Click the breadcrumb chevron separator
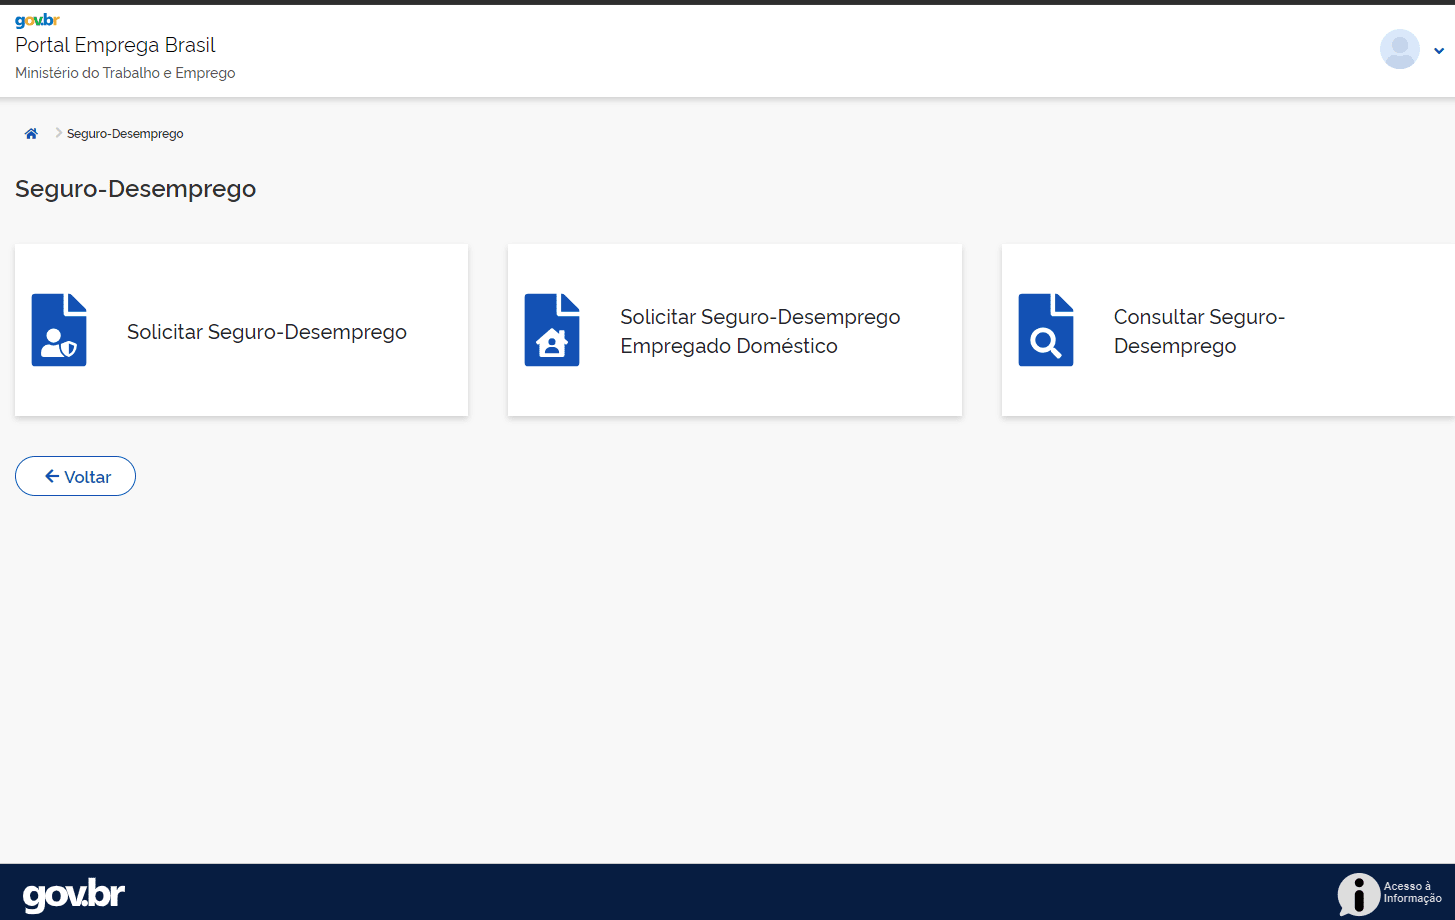This screenshot has width=1455, height=920. point(58,133)
